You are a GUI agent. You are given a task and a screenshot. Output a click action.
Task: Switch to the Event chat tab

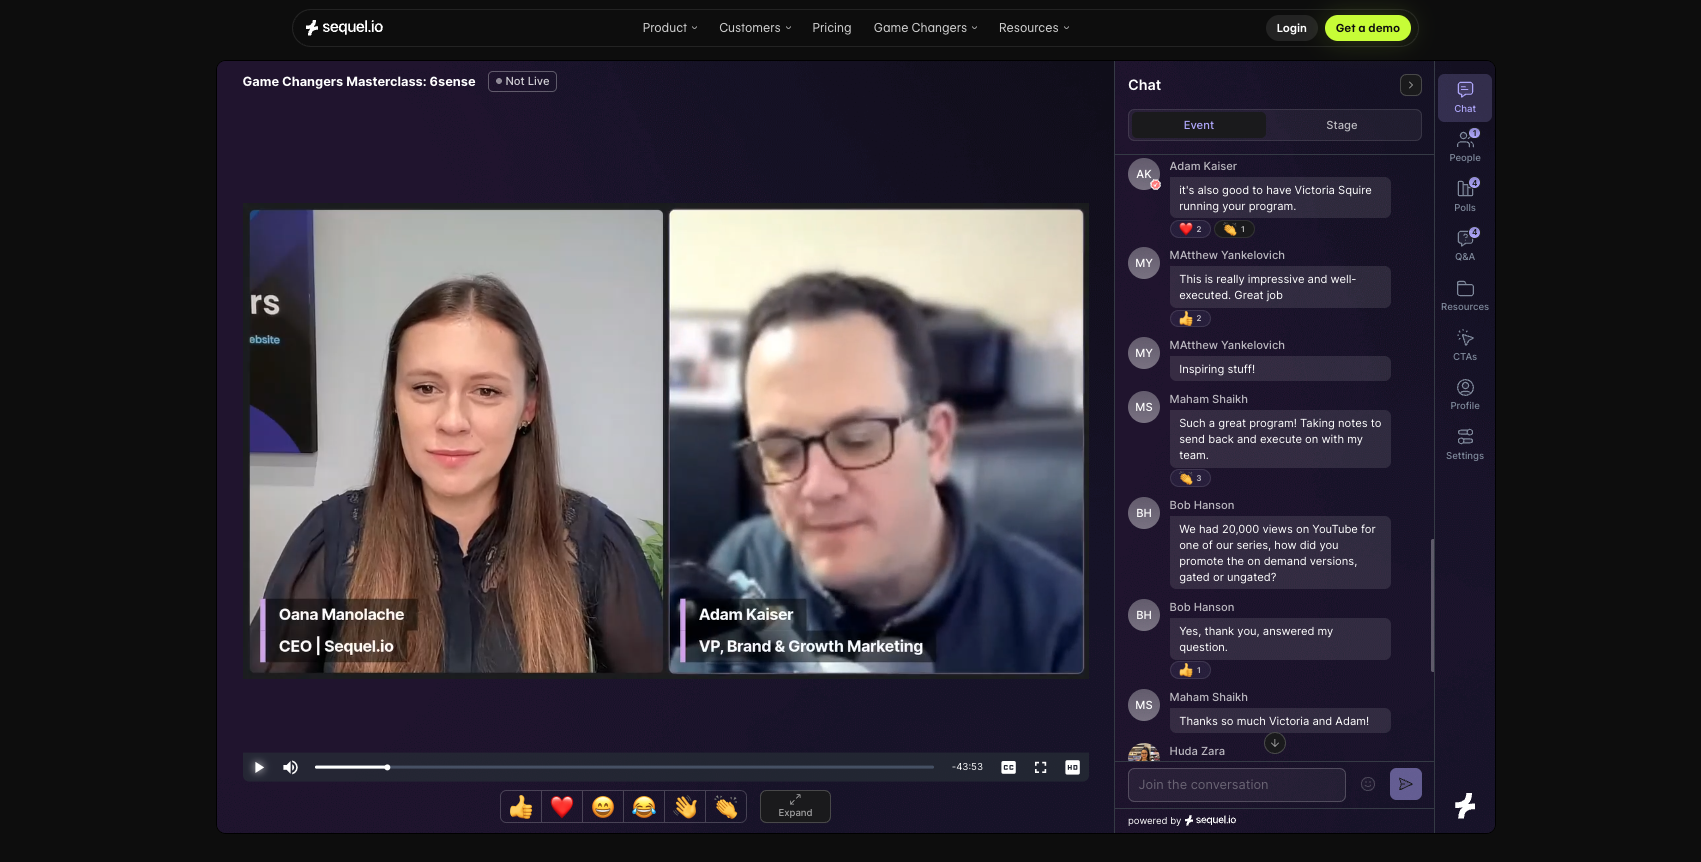point(1198,125)
